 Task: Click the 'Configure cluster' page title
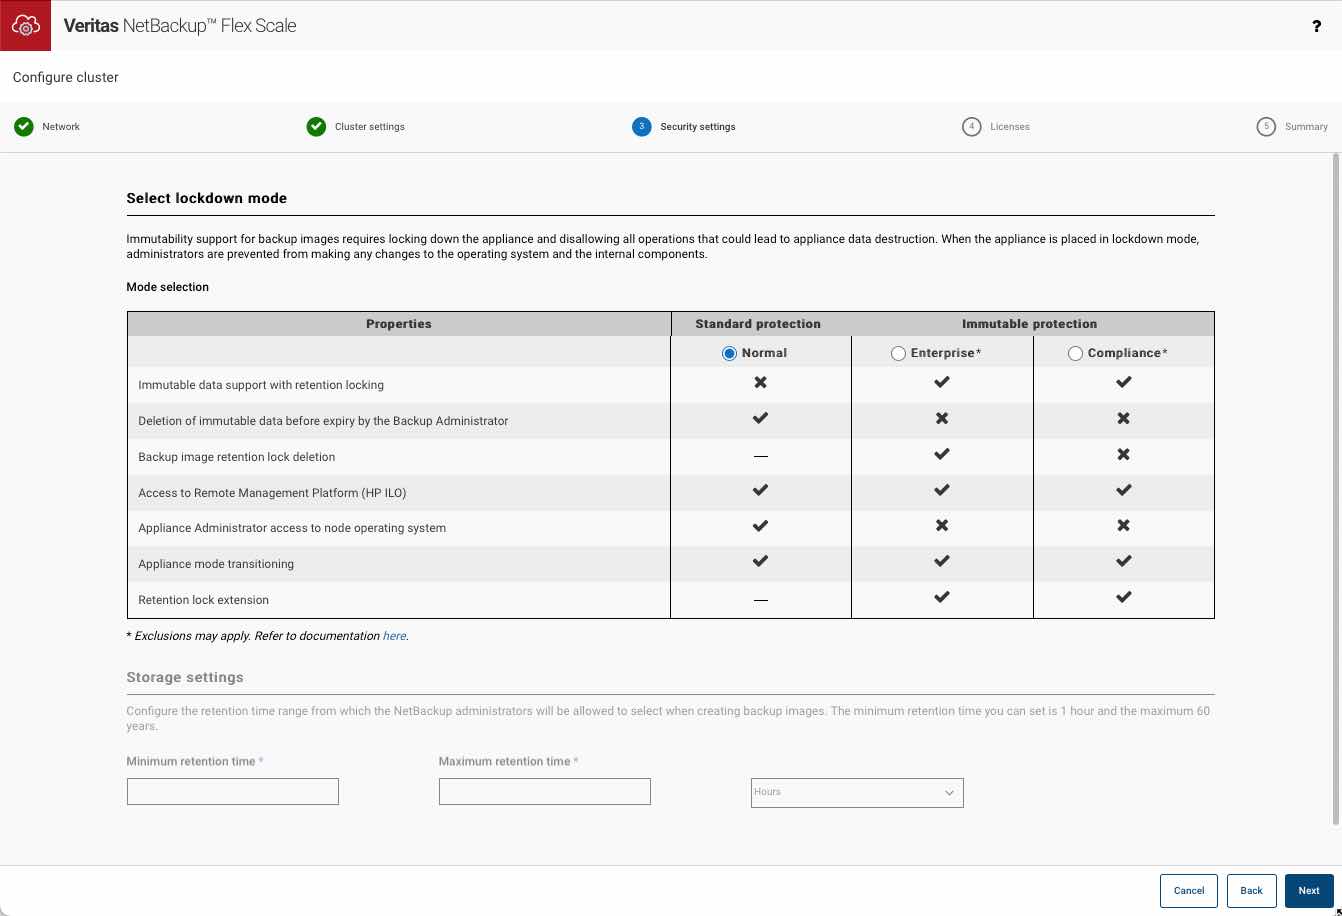[66, 77]
